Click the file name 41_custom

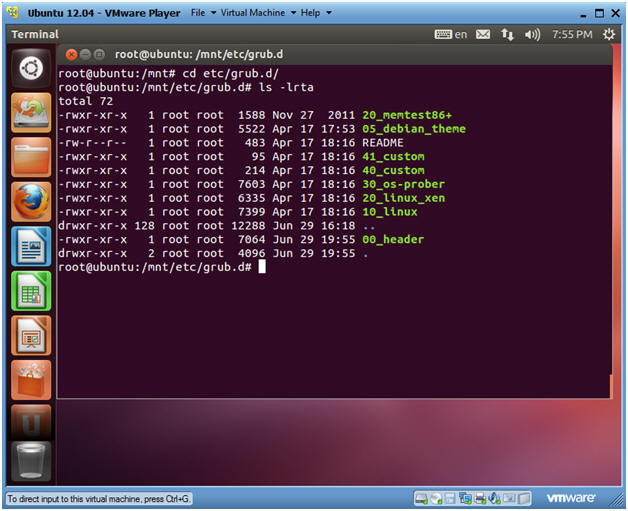(x=393, y=157)
